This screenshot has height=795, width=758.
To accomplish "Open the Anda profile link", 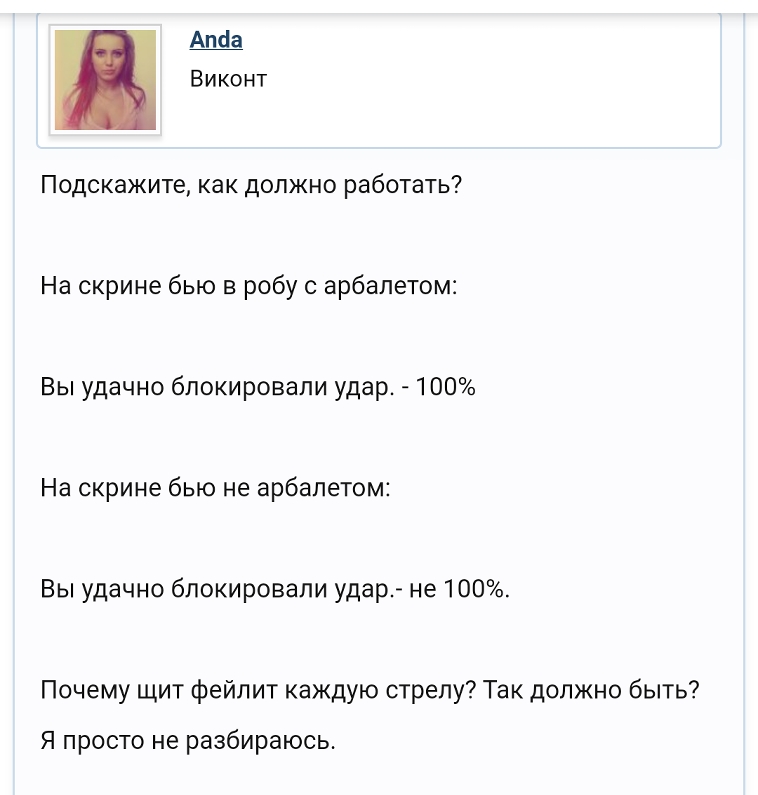I will coord(216,40).
